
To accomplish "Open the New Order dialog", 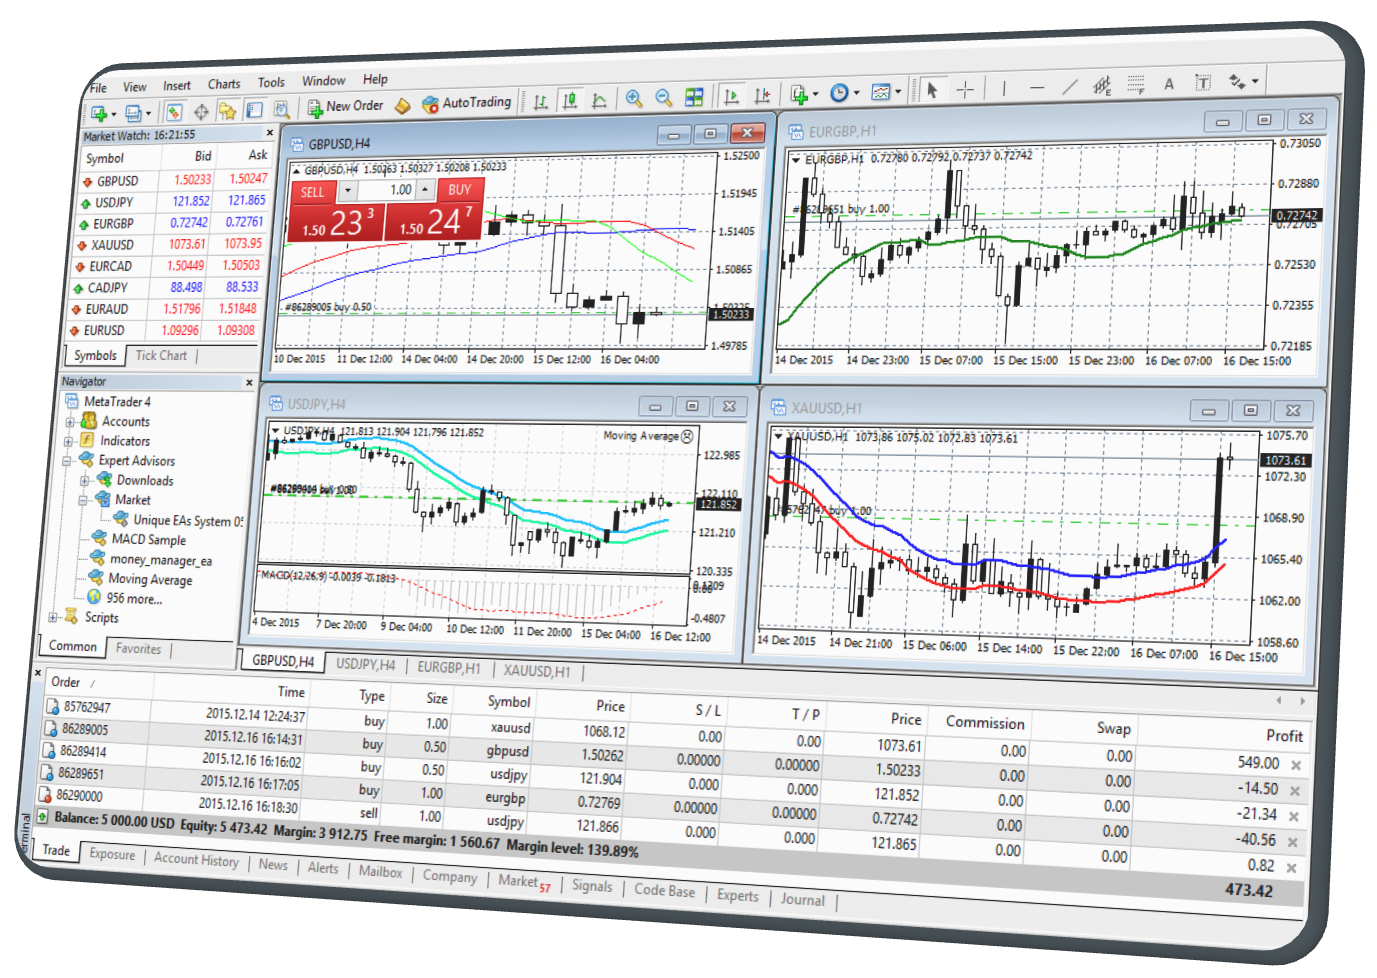I will click(x=345, y=105).
